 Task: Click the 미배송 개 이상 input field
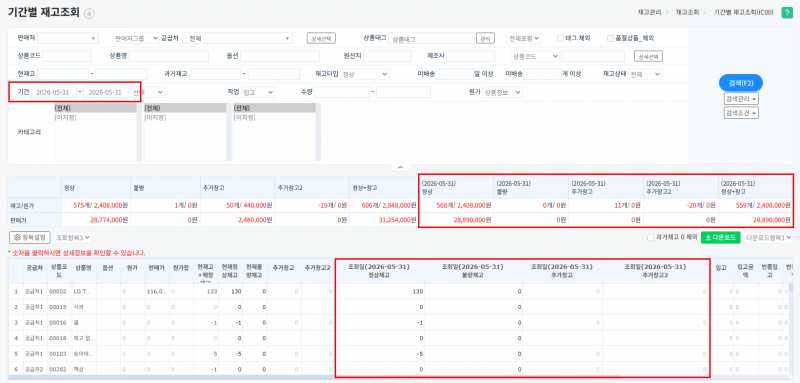click(x=543, y=74)
